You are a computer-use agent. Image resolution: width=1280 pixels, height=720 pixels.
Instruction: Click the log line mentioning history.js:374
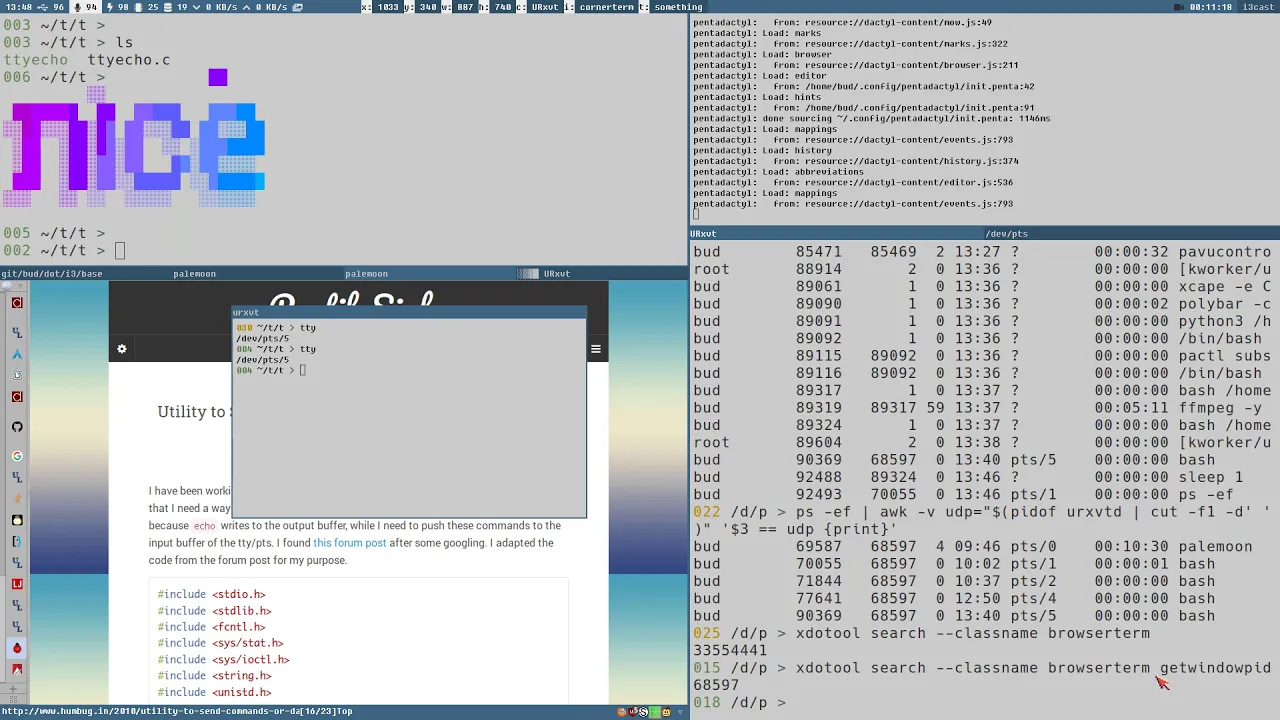point(856,161)
